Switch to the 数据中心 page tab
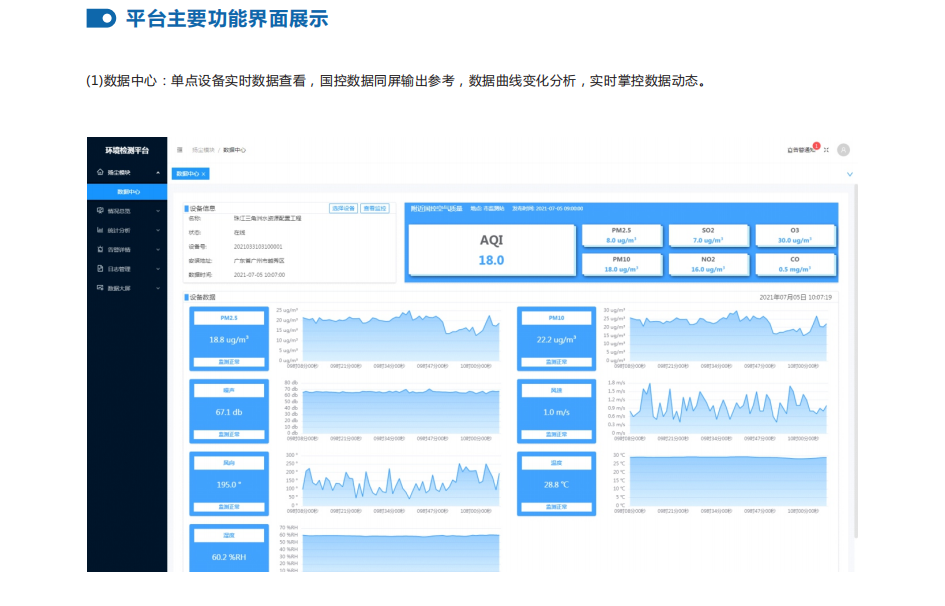Viewport: 945px width, 606px height. point(190,174)
